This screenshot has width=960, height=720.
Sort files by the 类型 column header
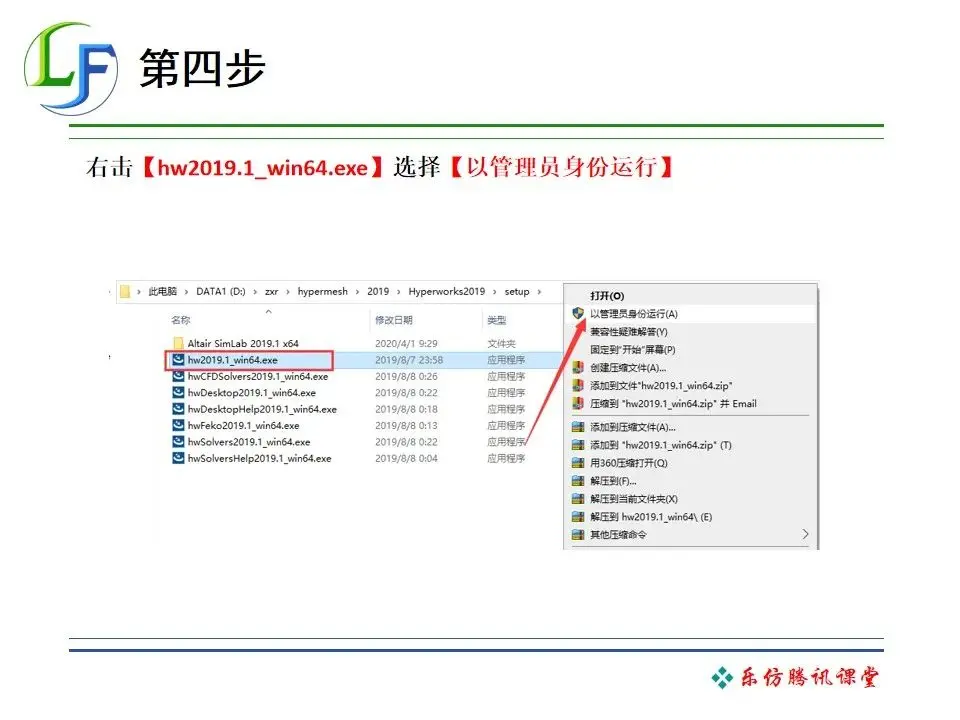[497, 320]
